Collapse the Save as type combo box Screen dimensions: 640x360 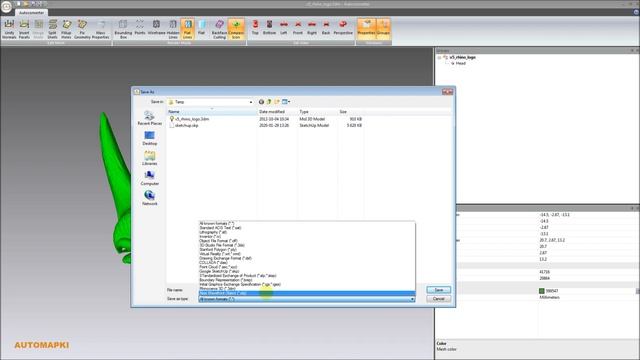point(412,299)
